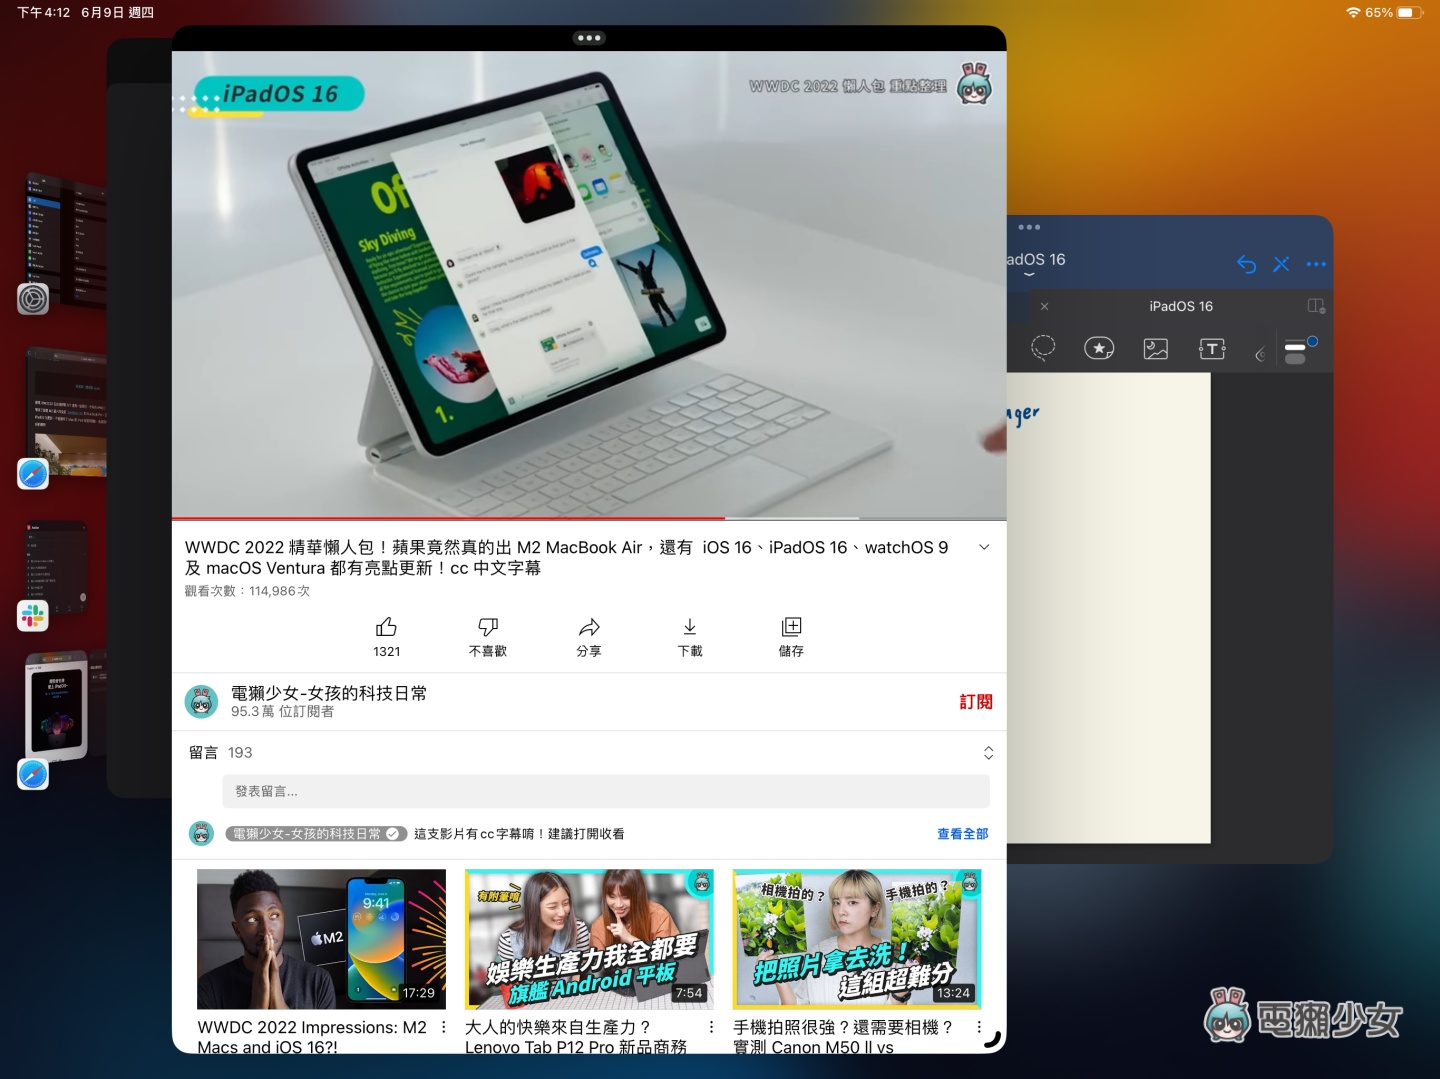Close the iPadOS 16 tab in notes window
The image size is (1440, 1079).
1044,307
